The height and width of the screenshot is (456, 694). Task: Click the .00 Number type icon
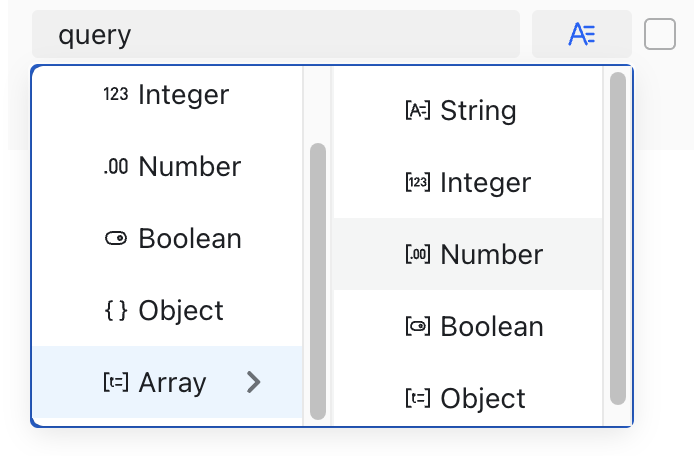[x=116, y=166]
